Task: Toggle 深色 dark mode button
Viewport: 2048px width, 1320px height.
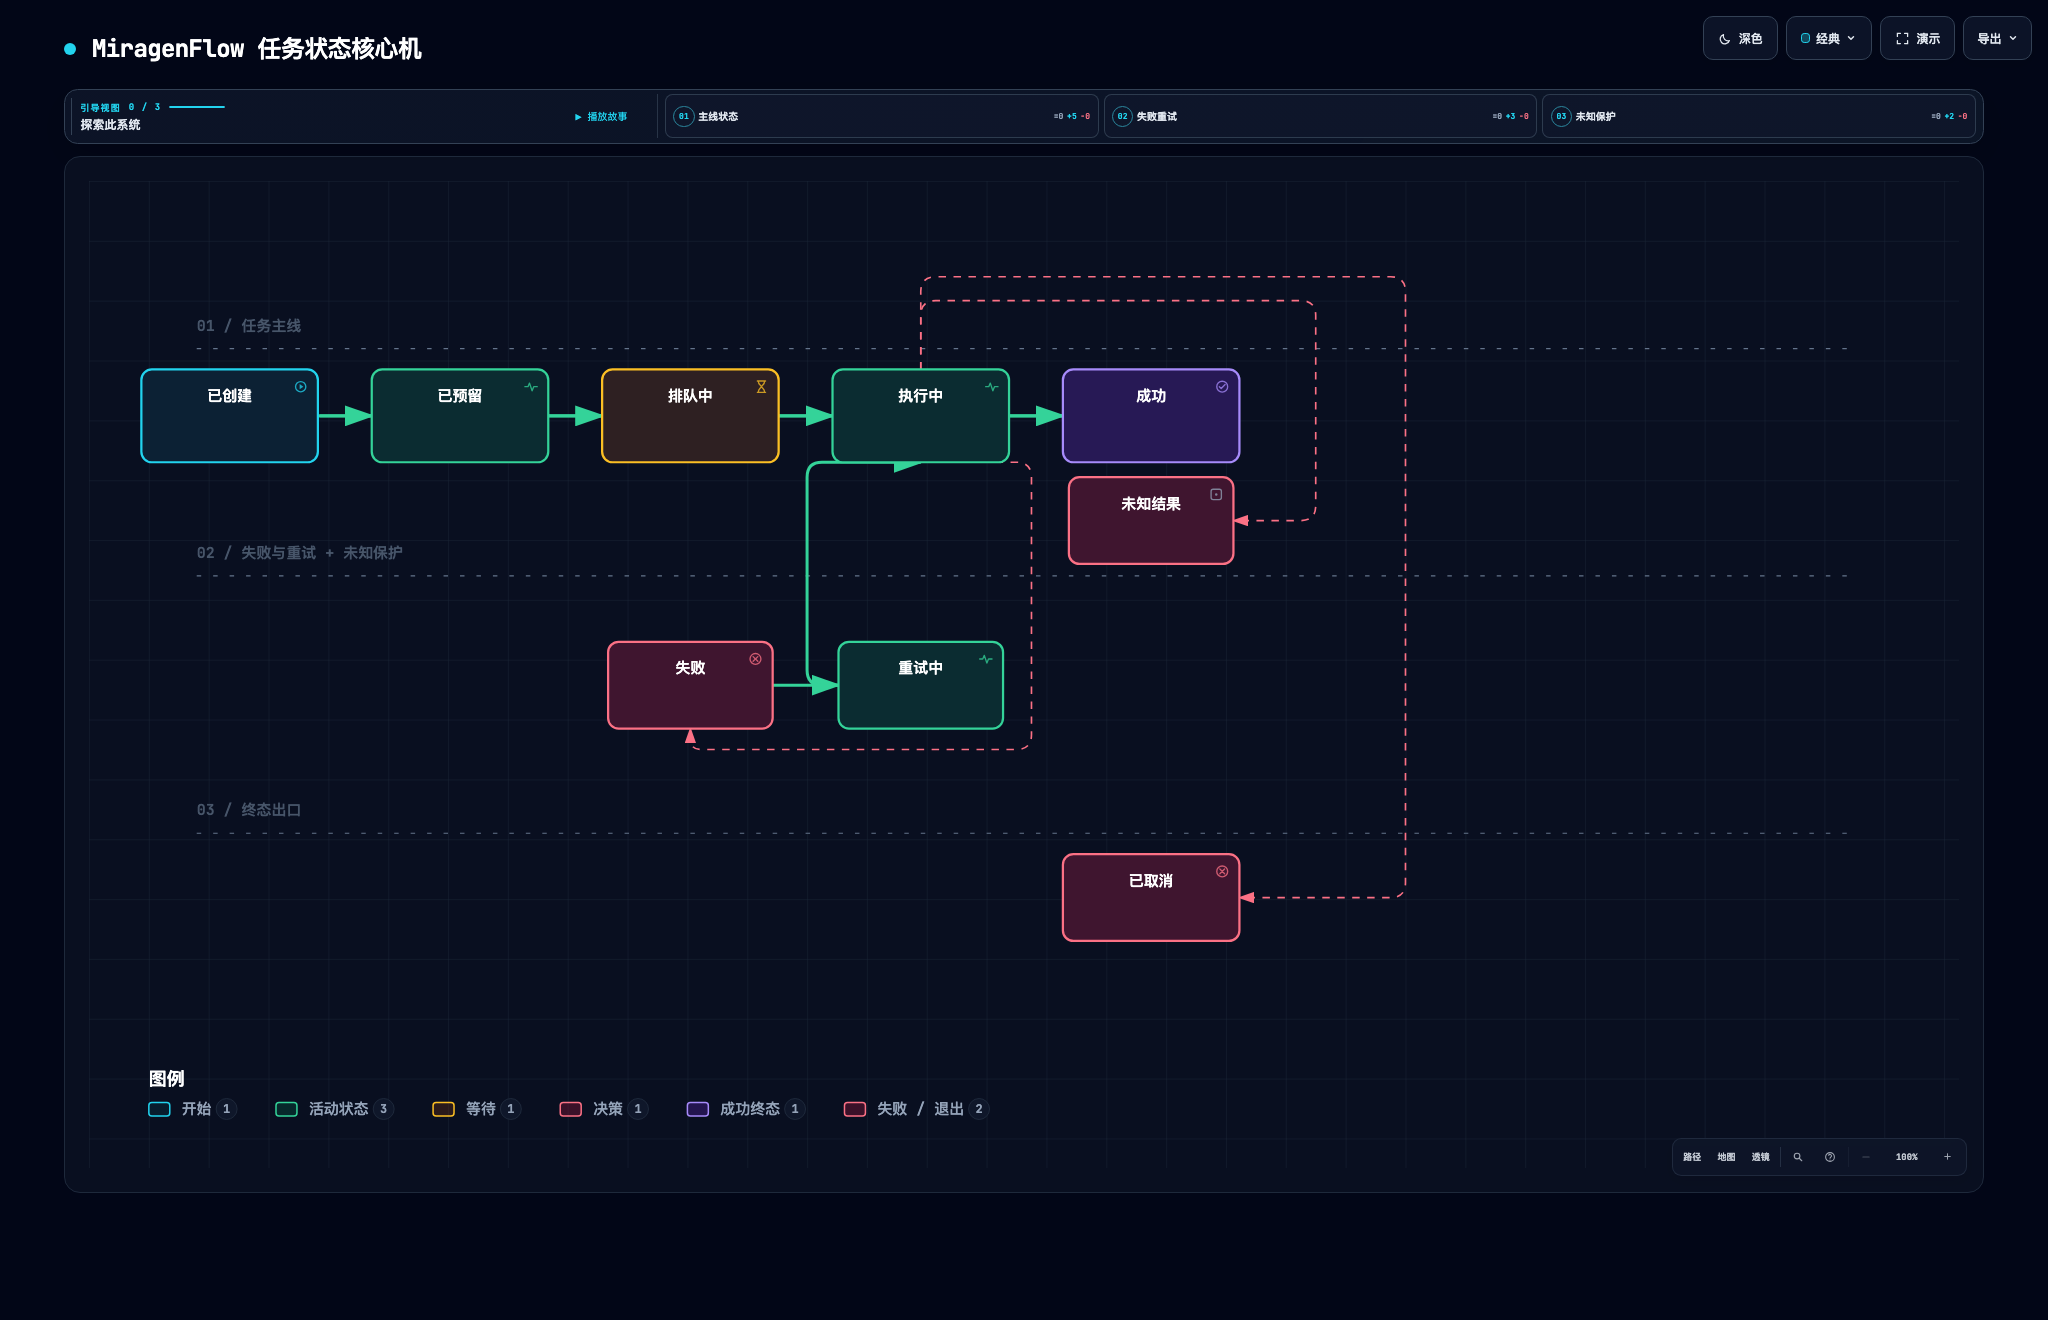Action: (1740, 39)
